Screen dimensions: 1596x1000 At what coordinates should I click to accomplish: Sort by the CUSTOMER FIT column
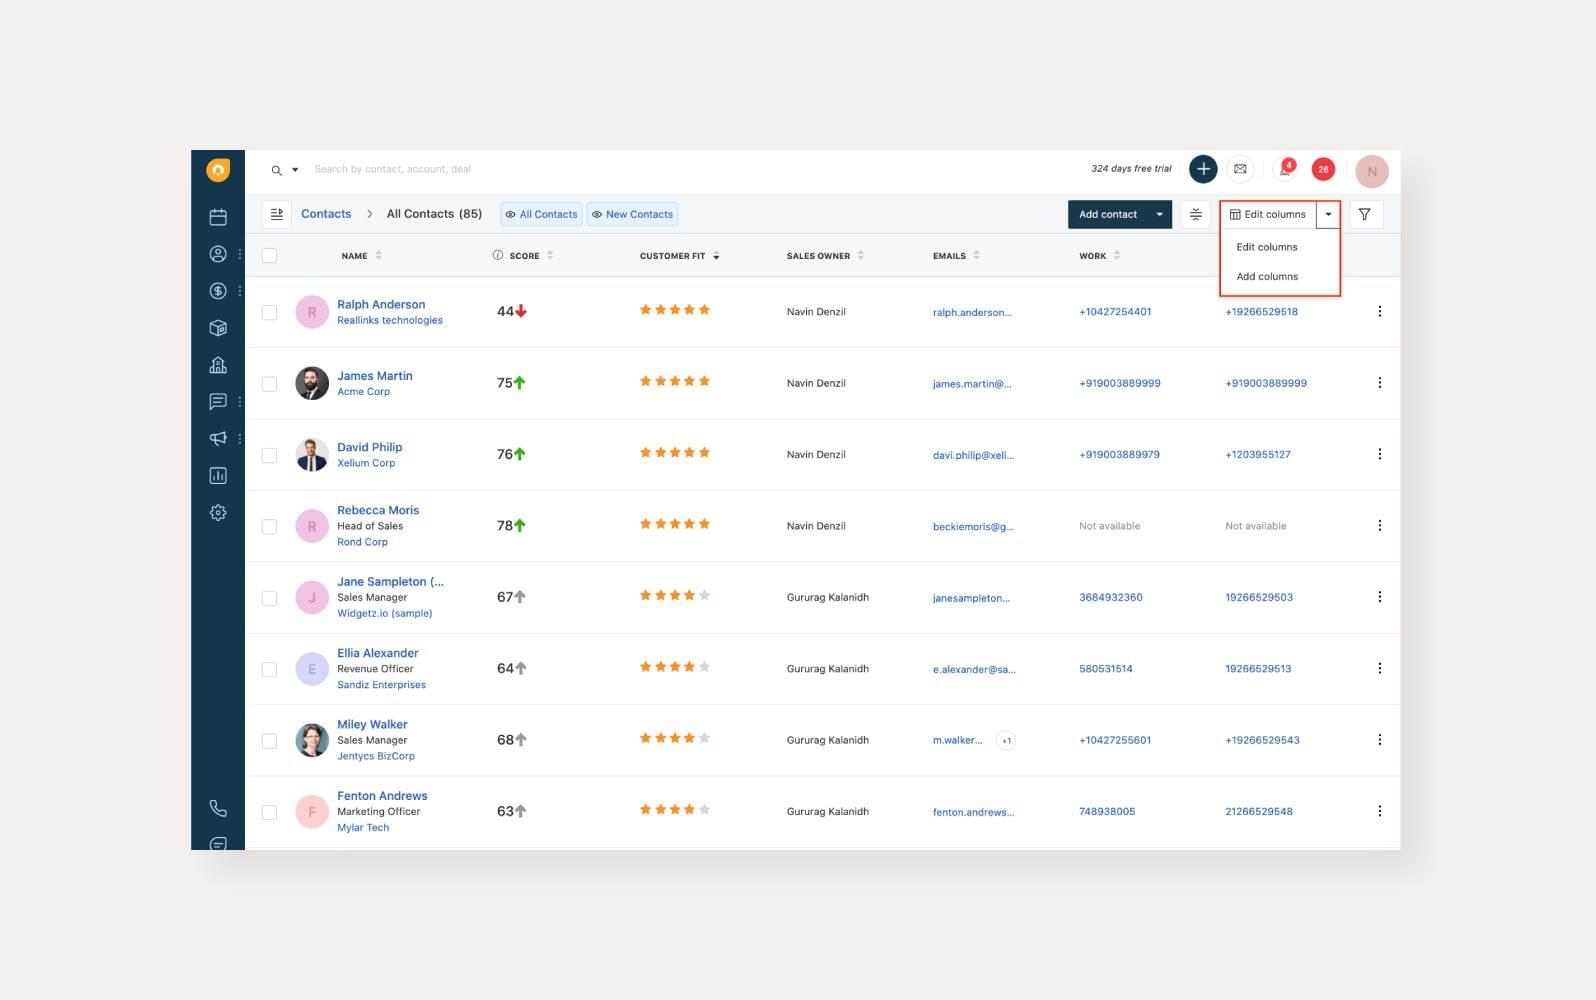716,256
